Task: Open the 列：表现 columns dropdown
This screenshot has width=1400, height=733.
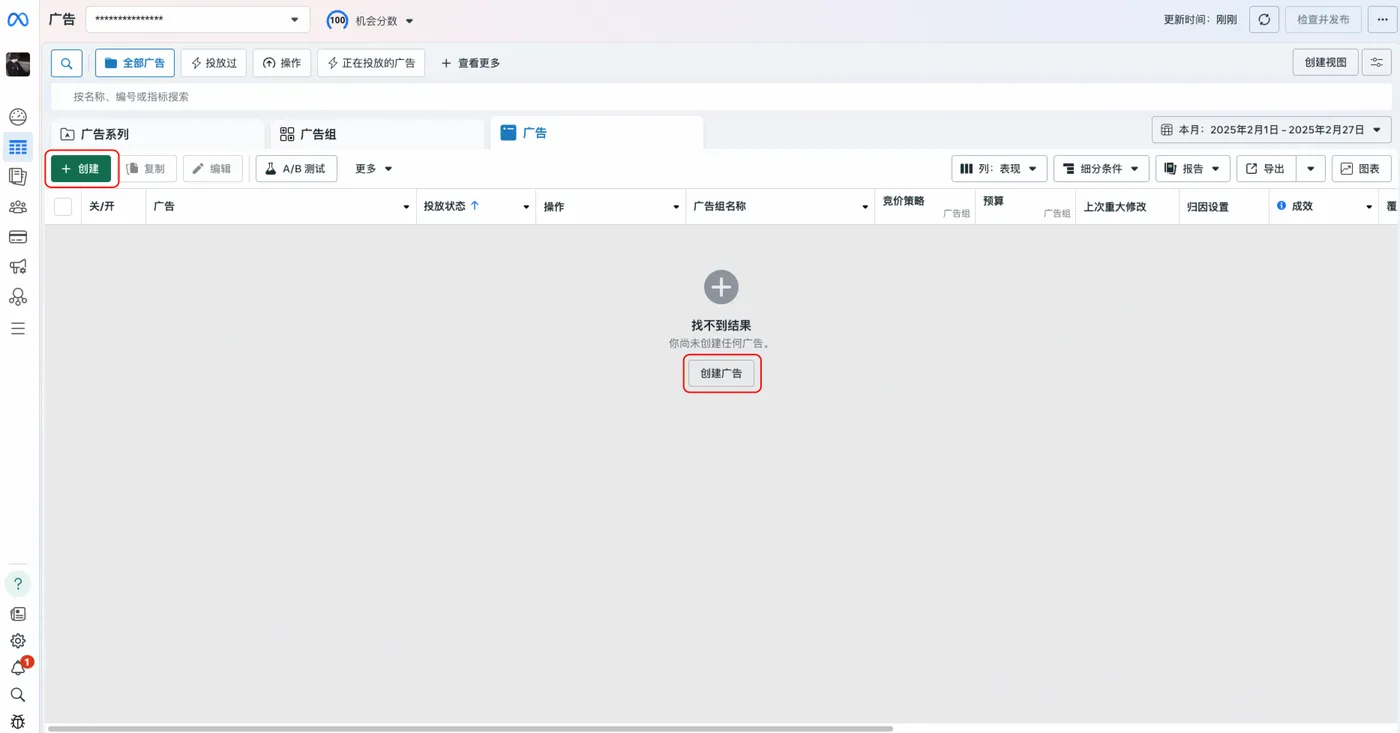Action: click(x=999, y=169)
